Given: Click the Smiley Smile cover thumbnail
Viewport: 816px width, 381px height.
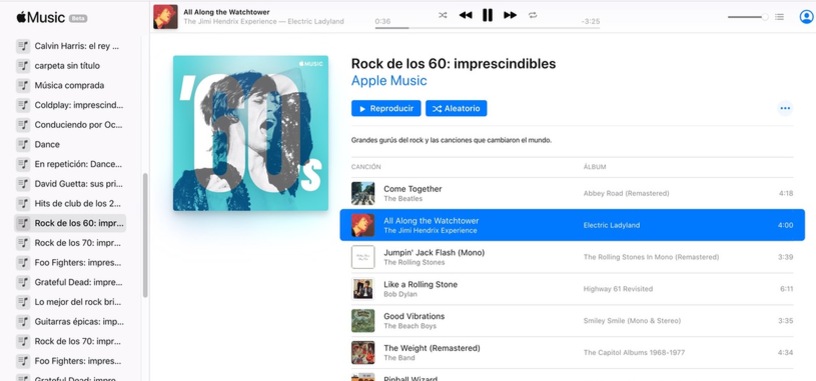Looking at the screenshot, I should (363, 320).
